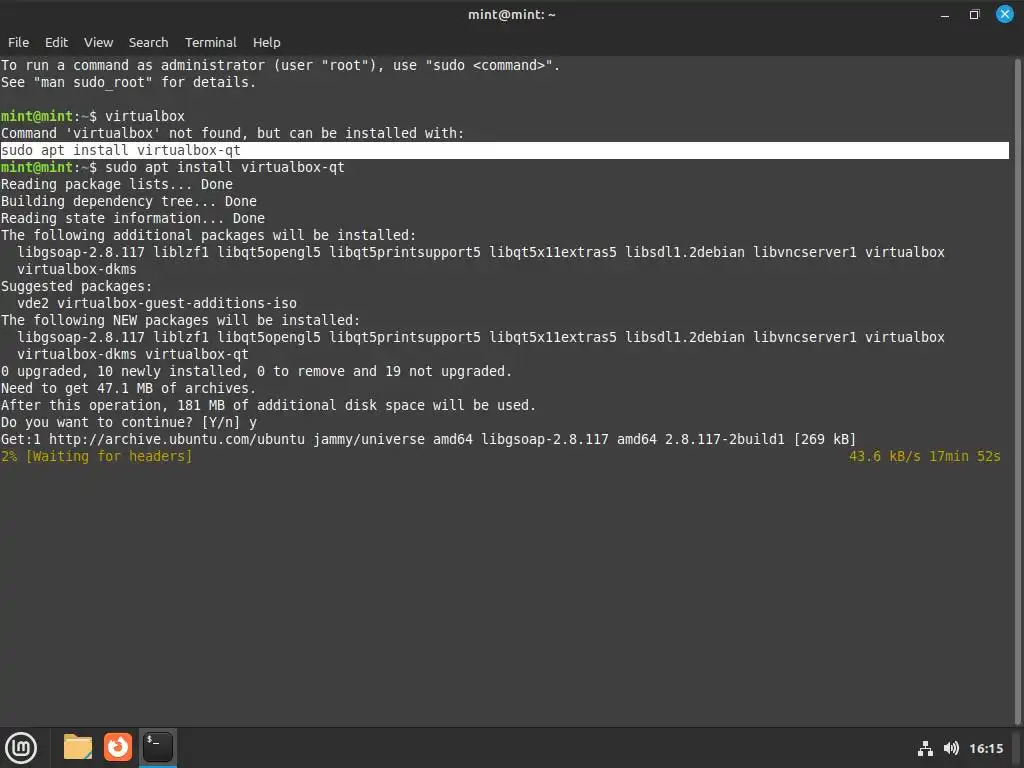Open the View menu
Screen dimensions: 1024x768
coord(98,42)
